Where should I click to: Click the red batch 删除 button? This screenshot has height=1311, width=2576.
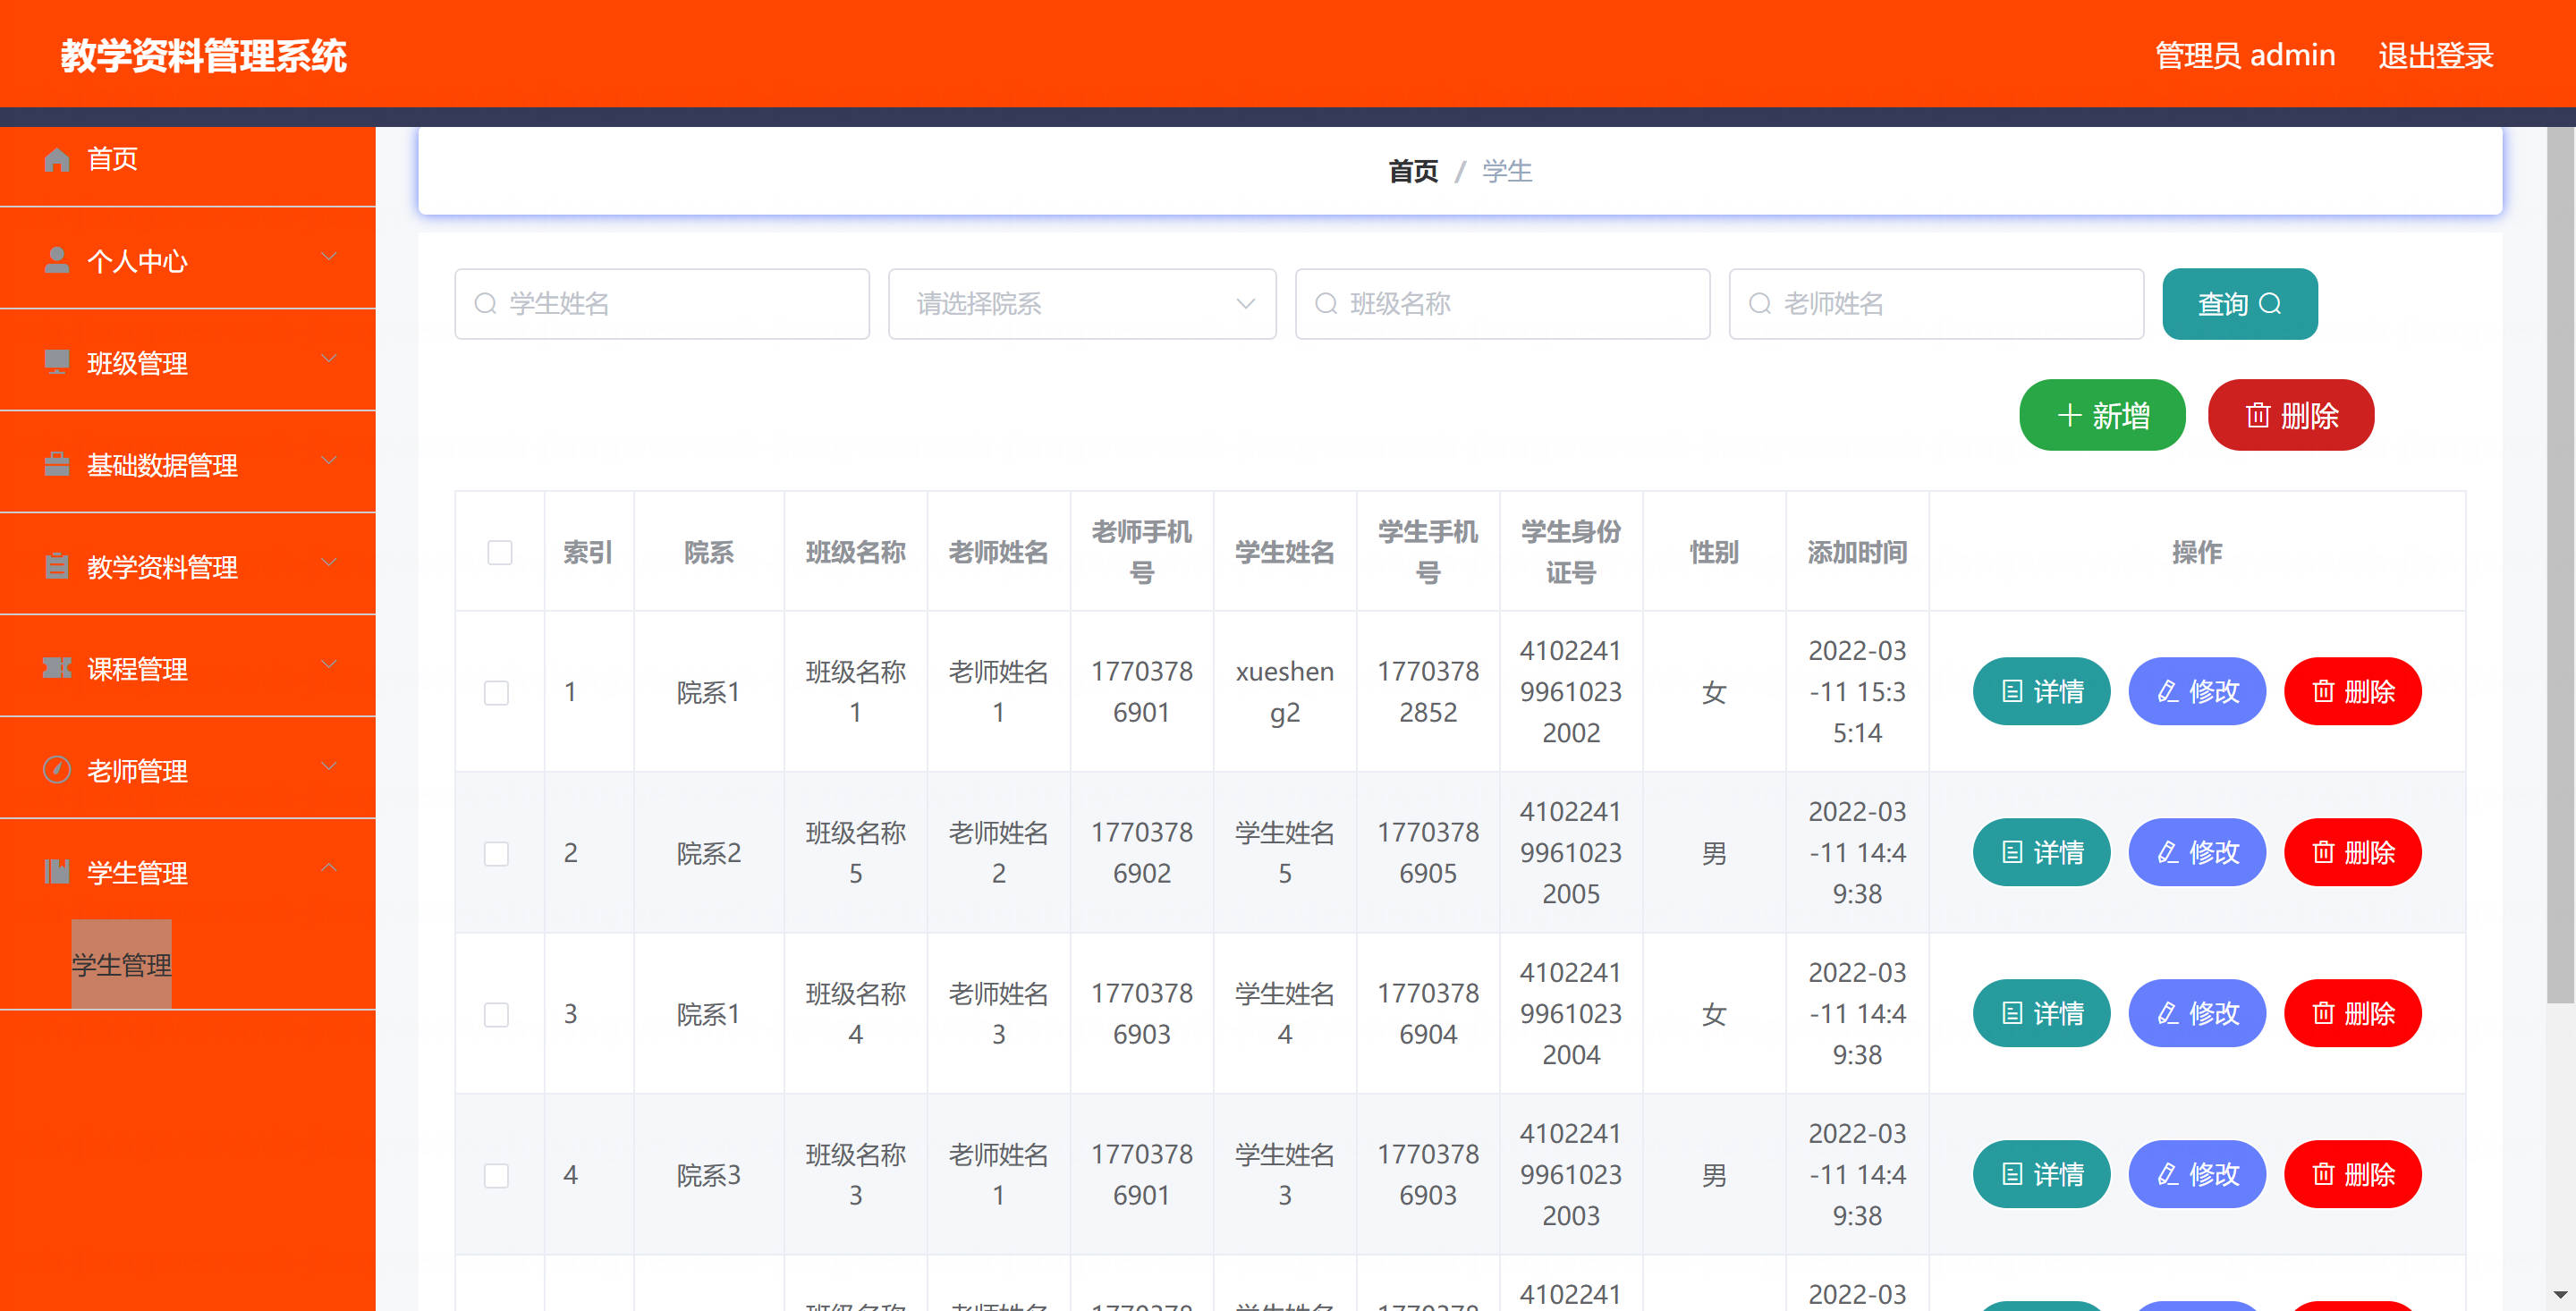2291,415
